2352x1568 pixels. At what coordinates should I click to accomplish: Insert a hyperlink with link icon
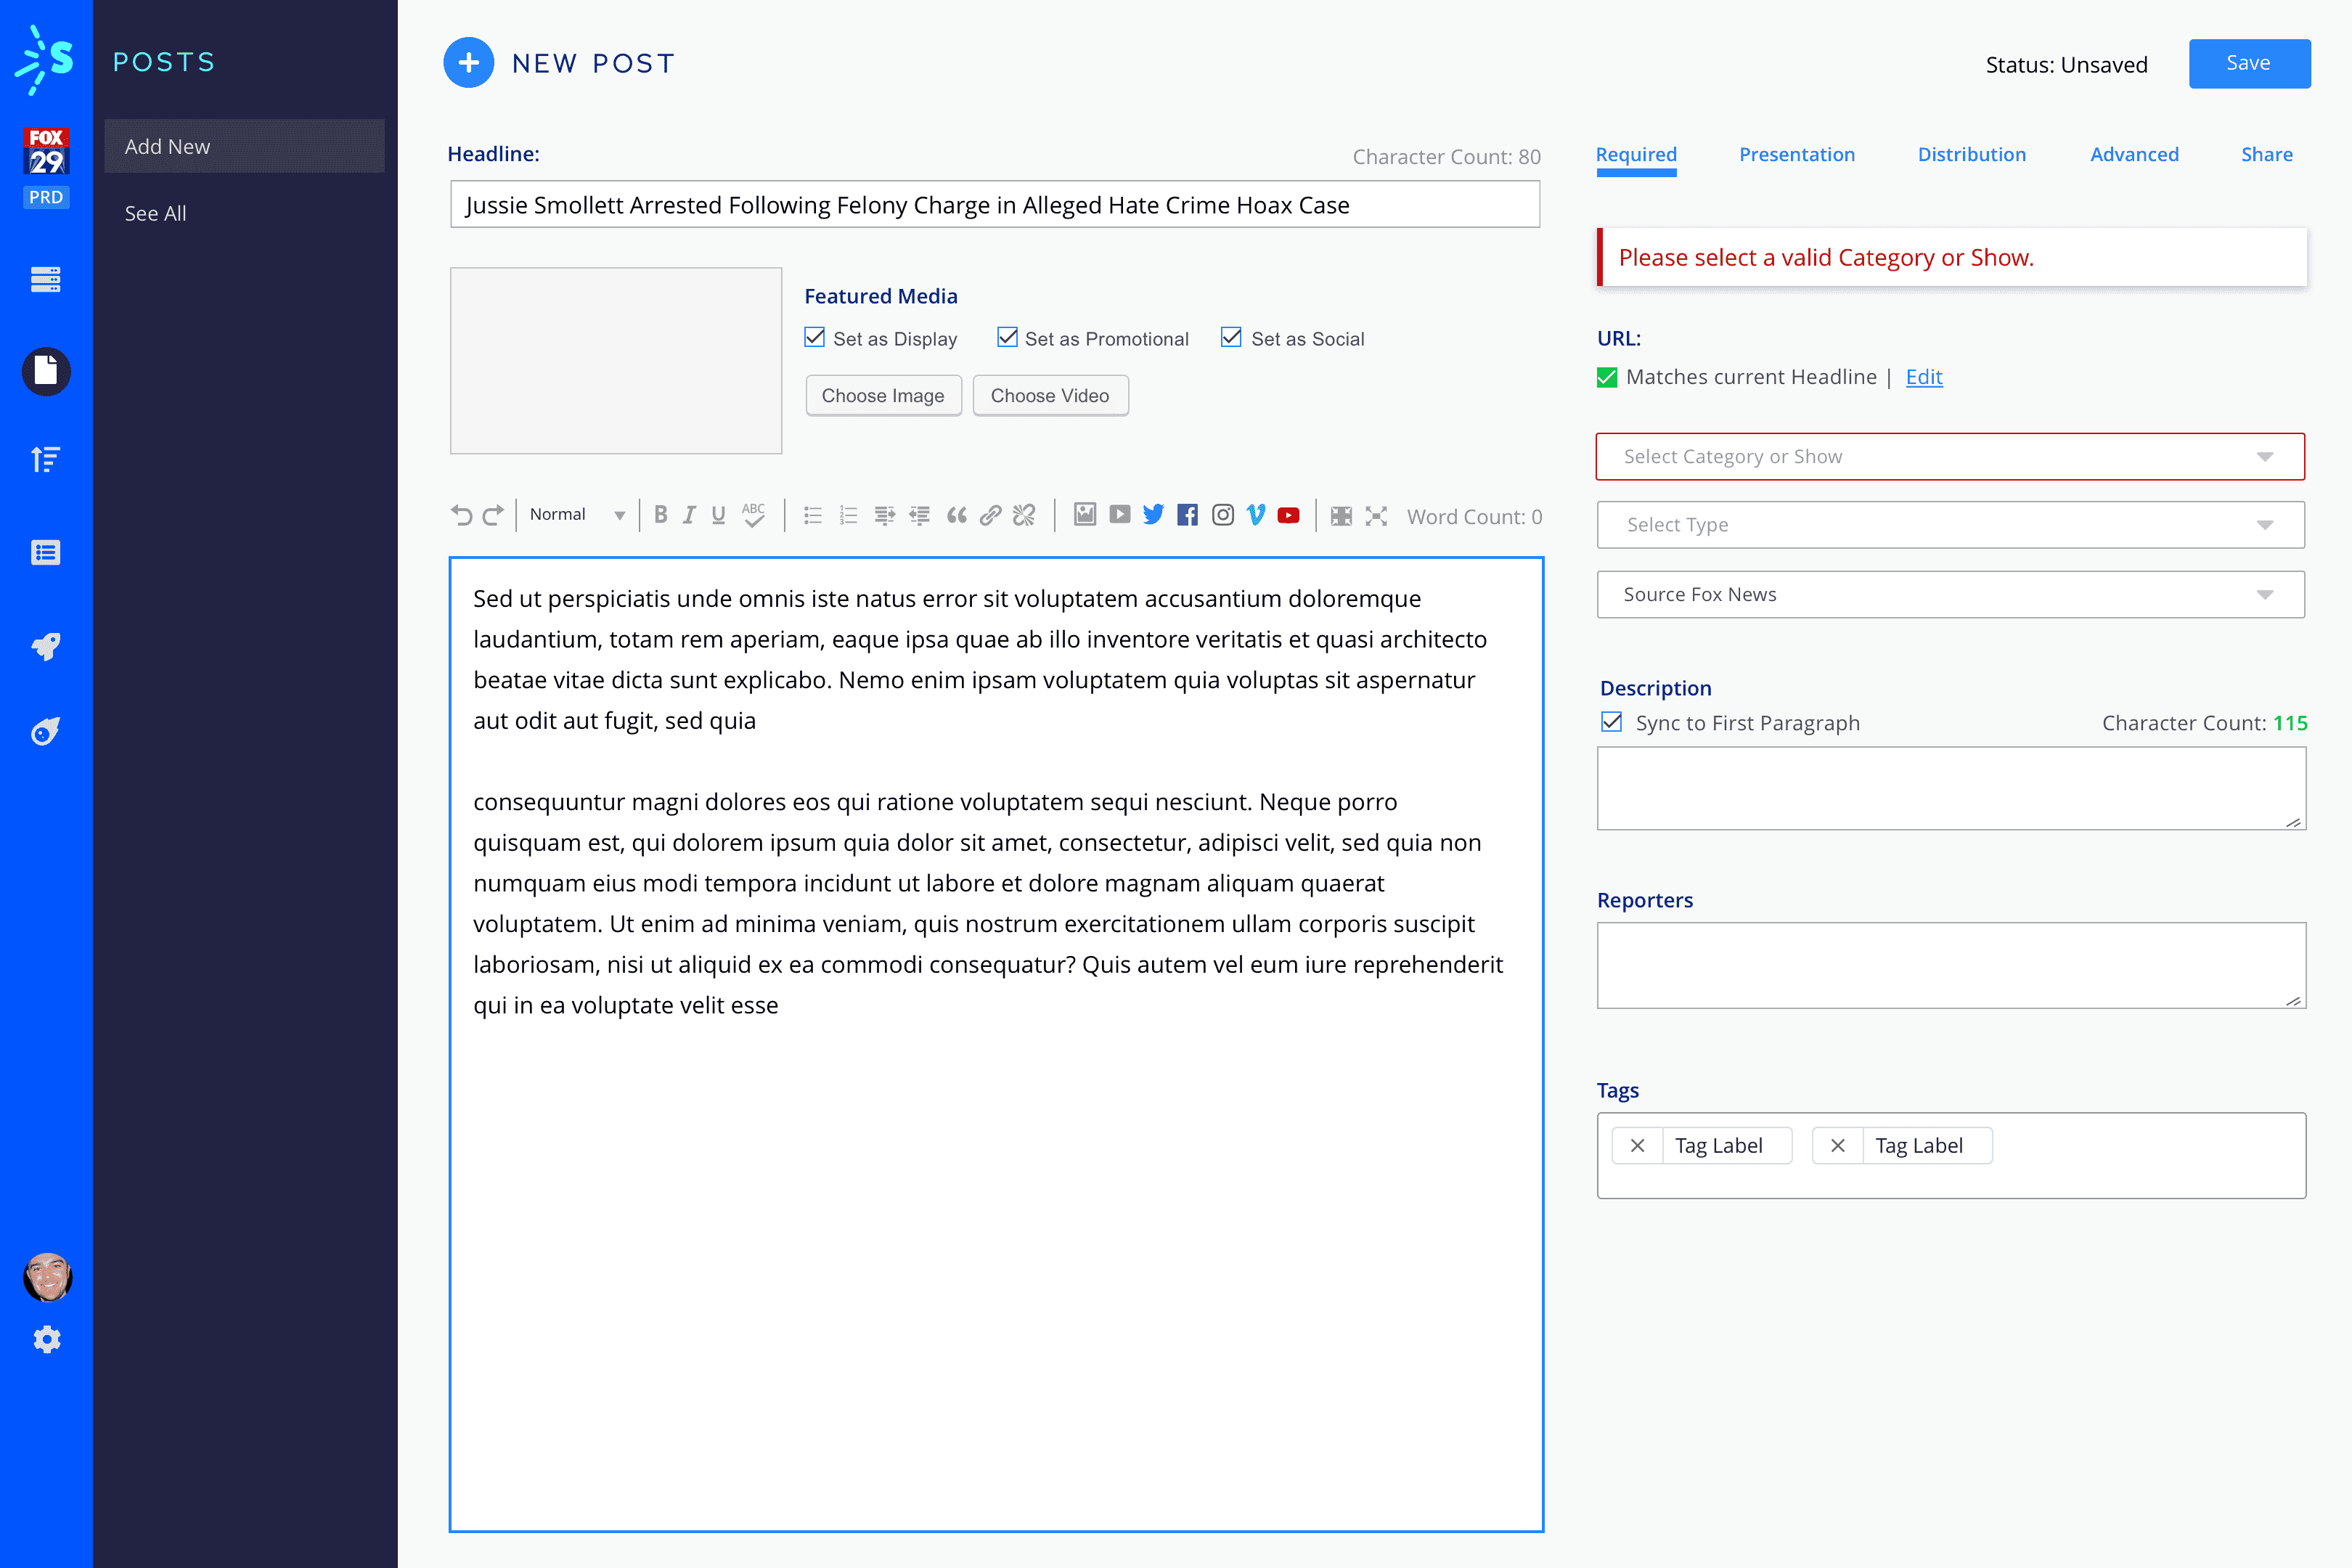990,515
